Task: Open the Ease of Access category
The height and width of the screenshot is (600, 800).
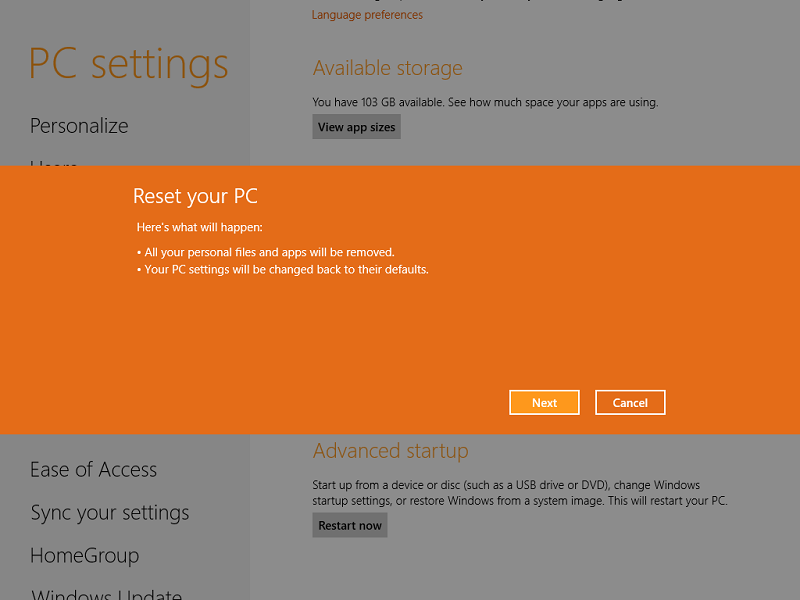Action: click(93, 470)
